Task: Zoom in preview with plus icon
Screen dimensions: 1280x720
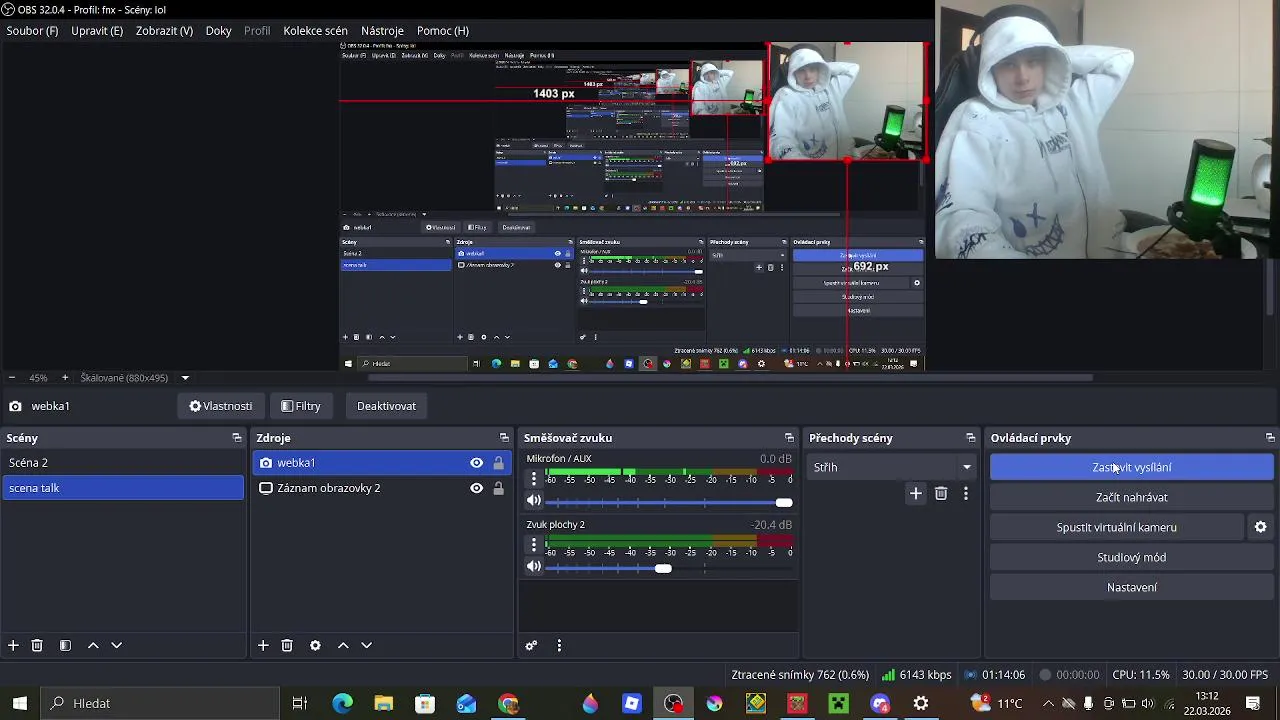Action: 65,378
